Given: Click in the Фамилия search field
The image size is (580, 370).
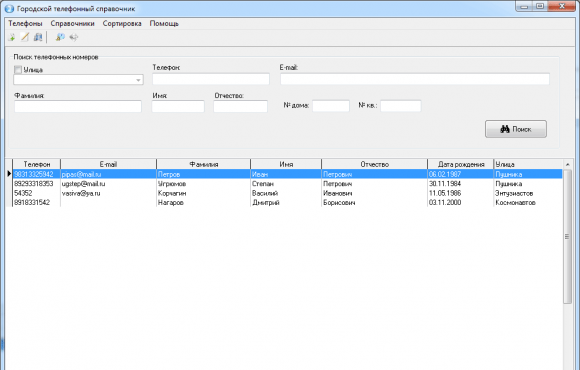Looking at the screenshot, I should coord(78,107).
